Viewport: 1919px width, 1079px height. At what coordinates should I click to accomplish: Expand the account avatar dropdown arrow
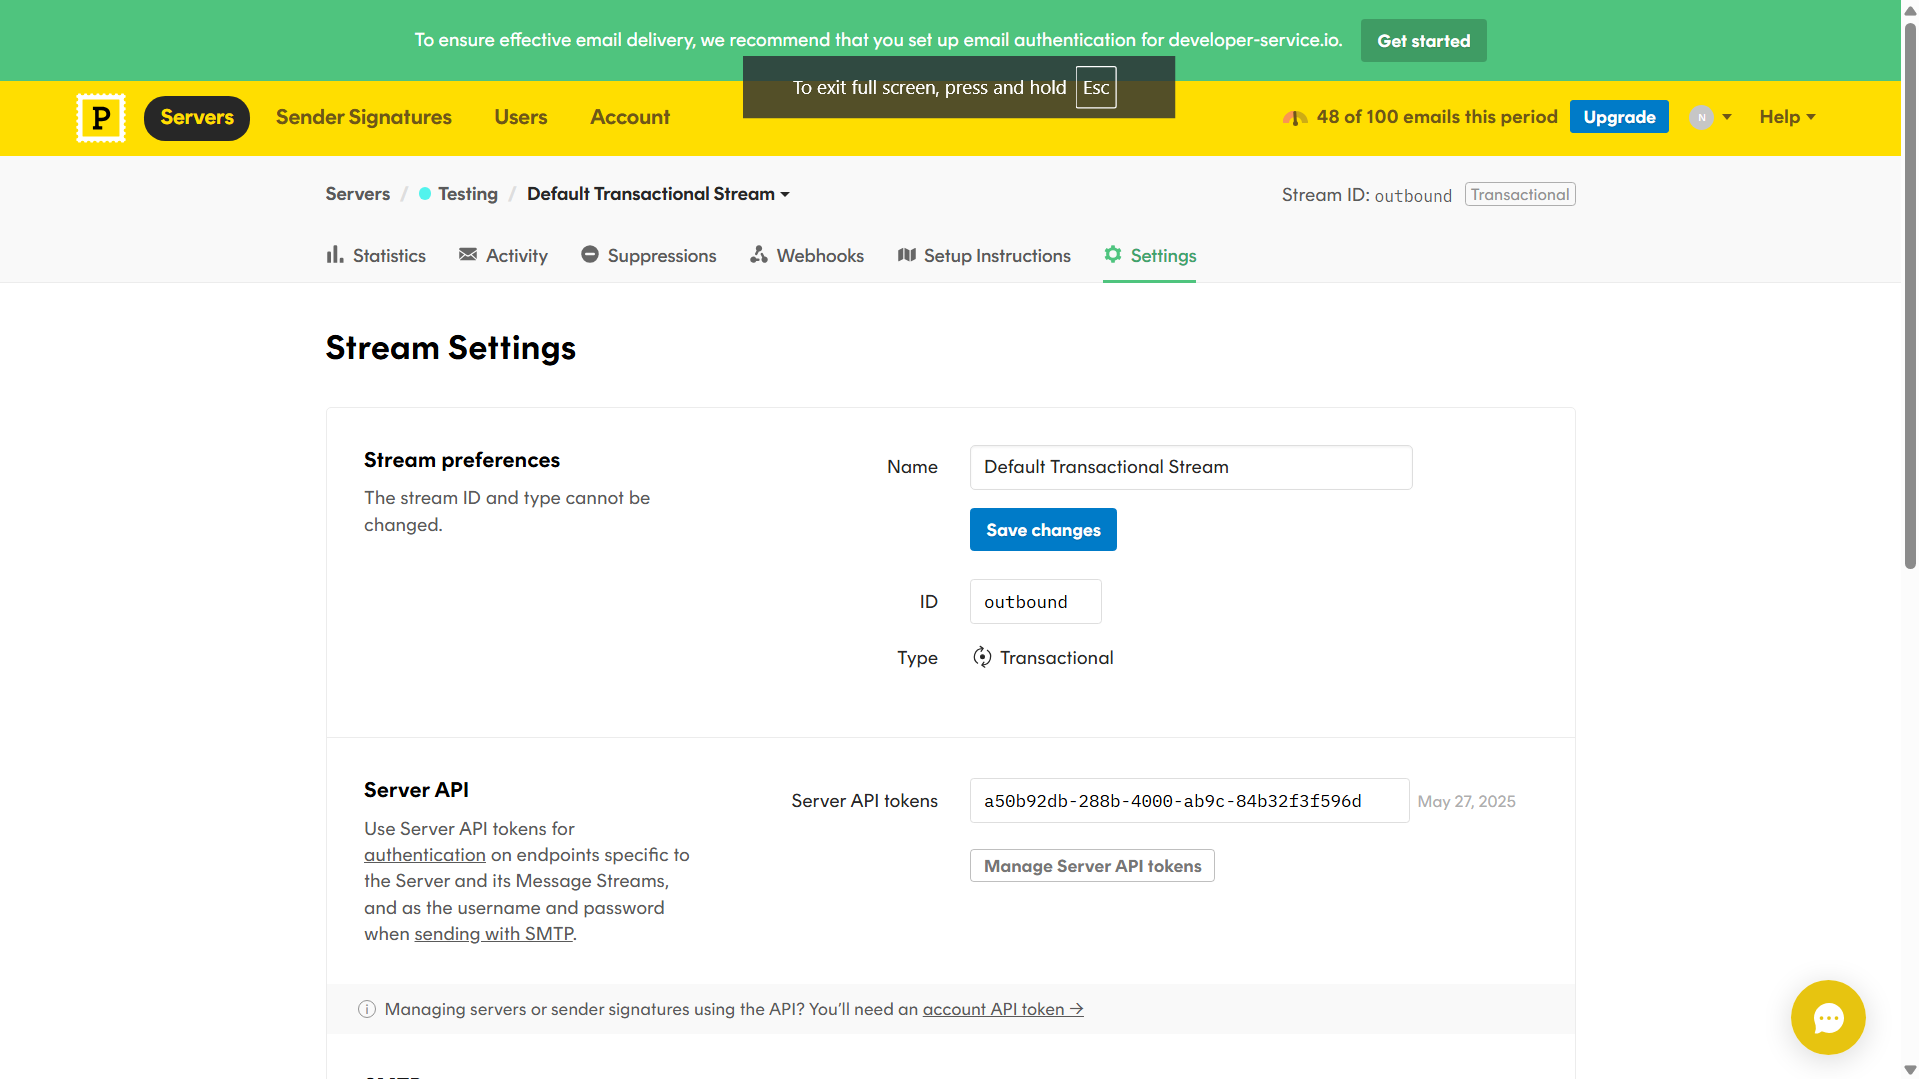click(1727, 117)
